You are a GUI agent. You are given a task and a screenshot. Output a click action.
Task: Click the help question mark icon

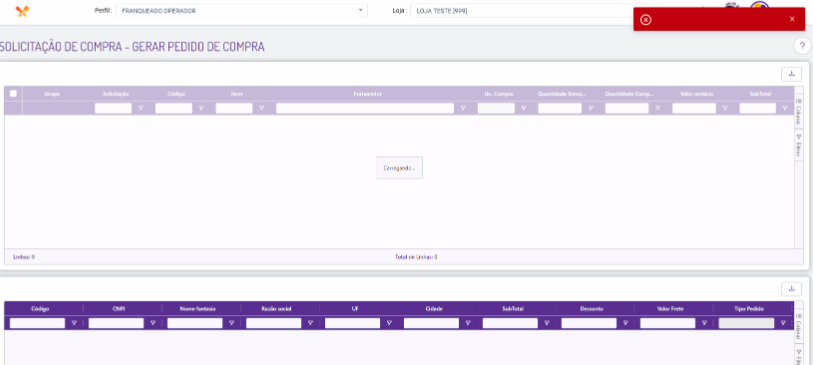[x=802, y=46]
